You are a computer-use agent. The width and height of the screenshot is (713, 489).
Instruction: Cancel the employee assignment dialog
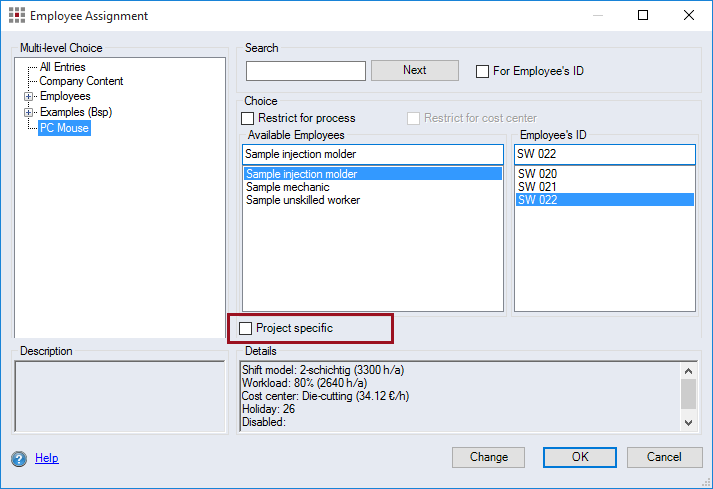(664, 457)
